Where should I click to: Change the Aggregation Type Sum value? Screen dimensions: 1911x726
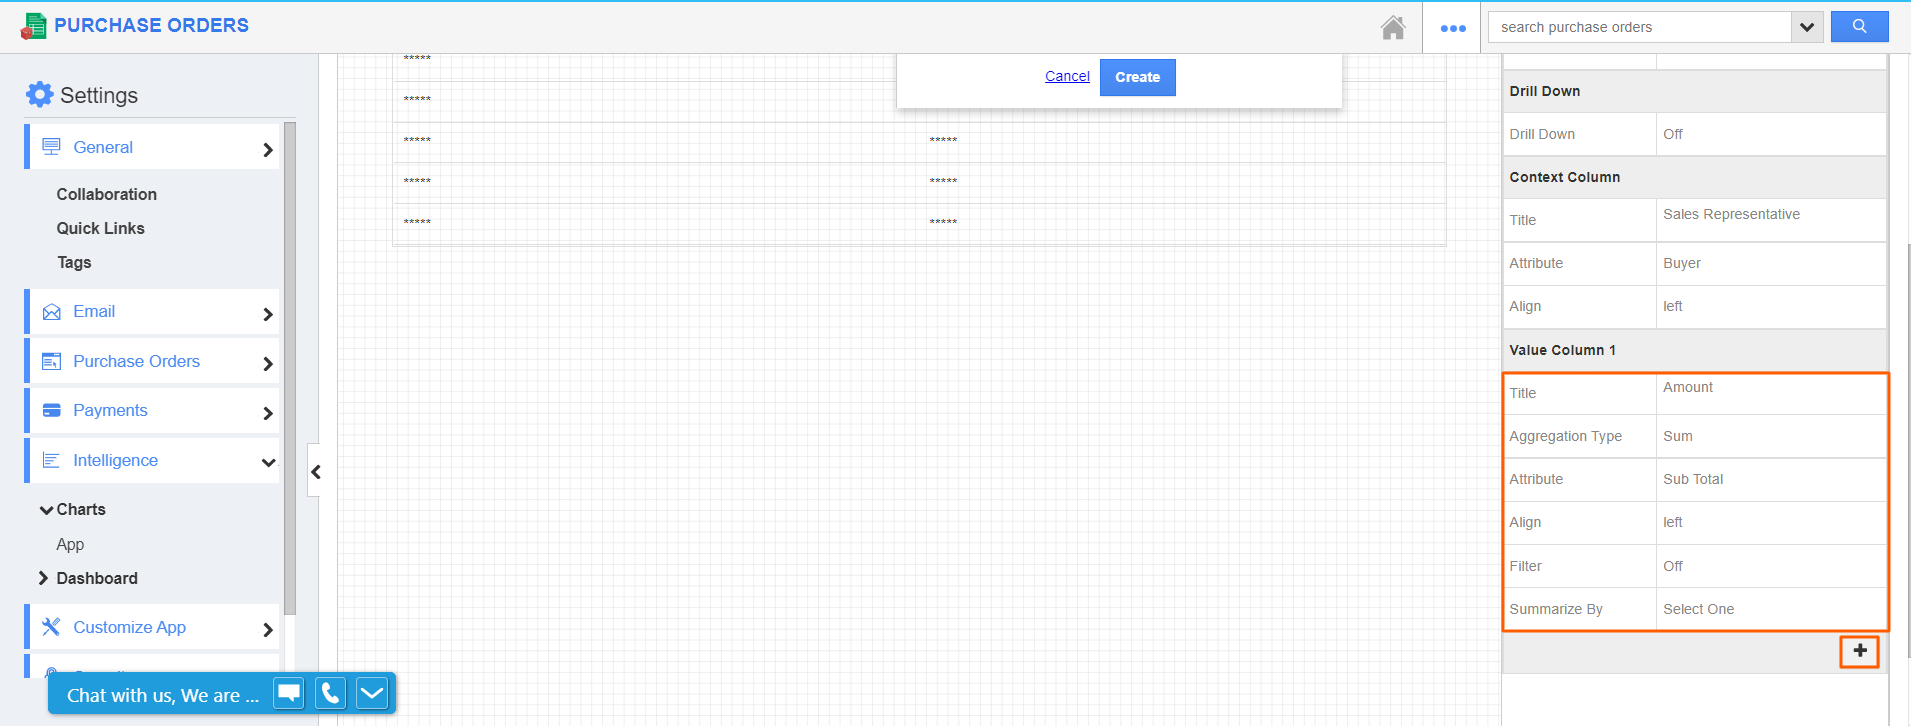[x=1771, y=436]
